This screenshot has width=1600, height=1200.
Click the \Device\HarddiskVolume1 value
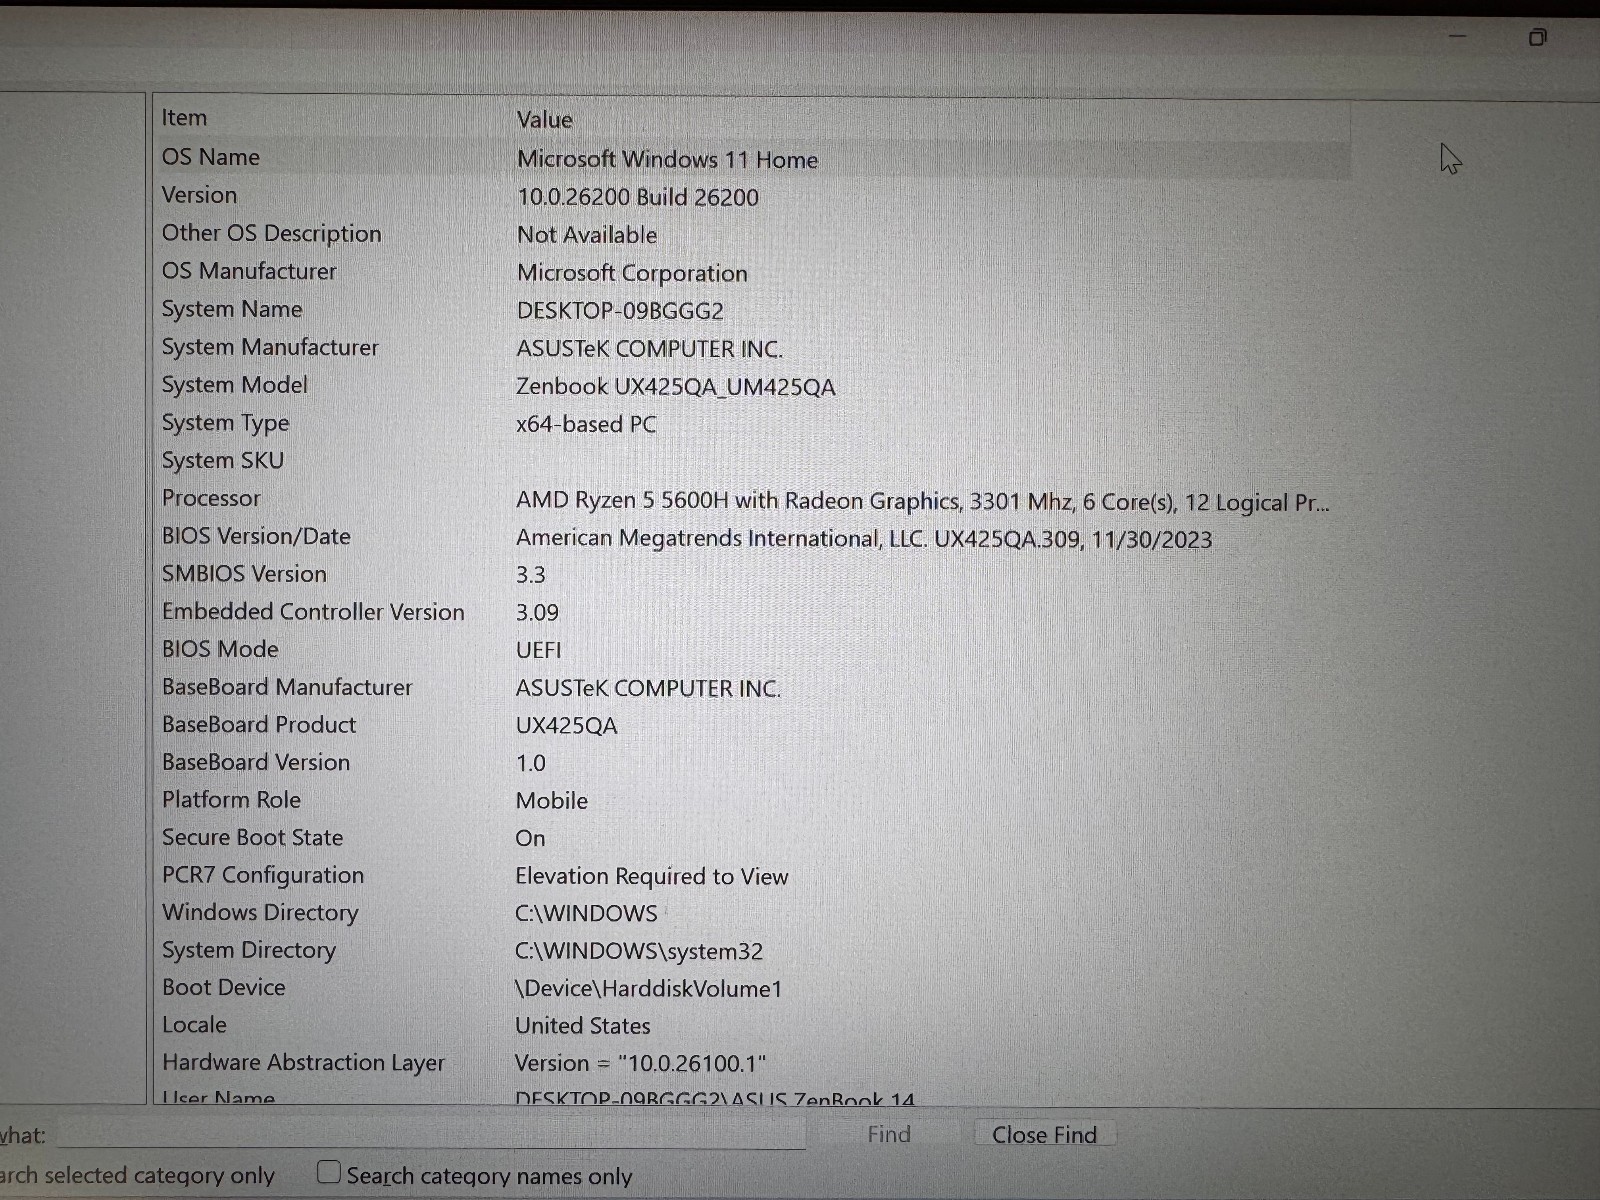(648, 988)
